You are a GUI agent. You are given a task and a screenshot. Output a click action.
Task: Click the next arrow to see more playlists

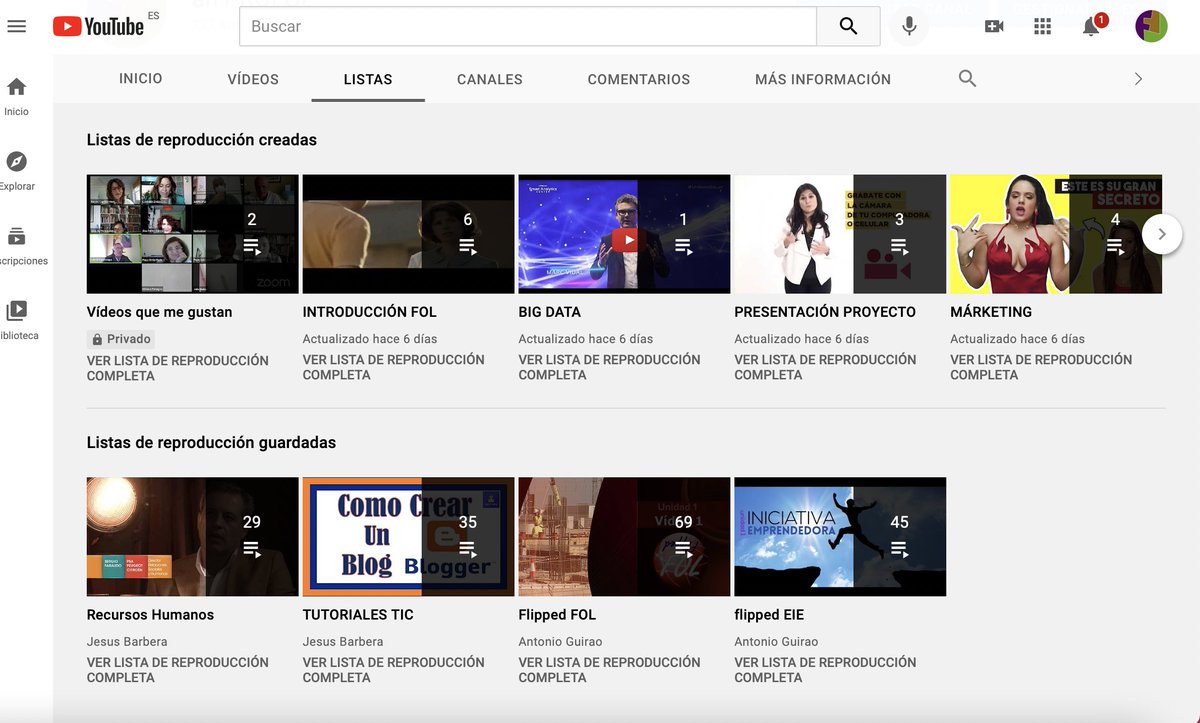1162,233
